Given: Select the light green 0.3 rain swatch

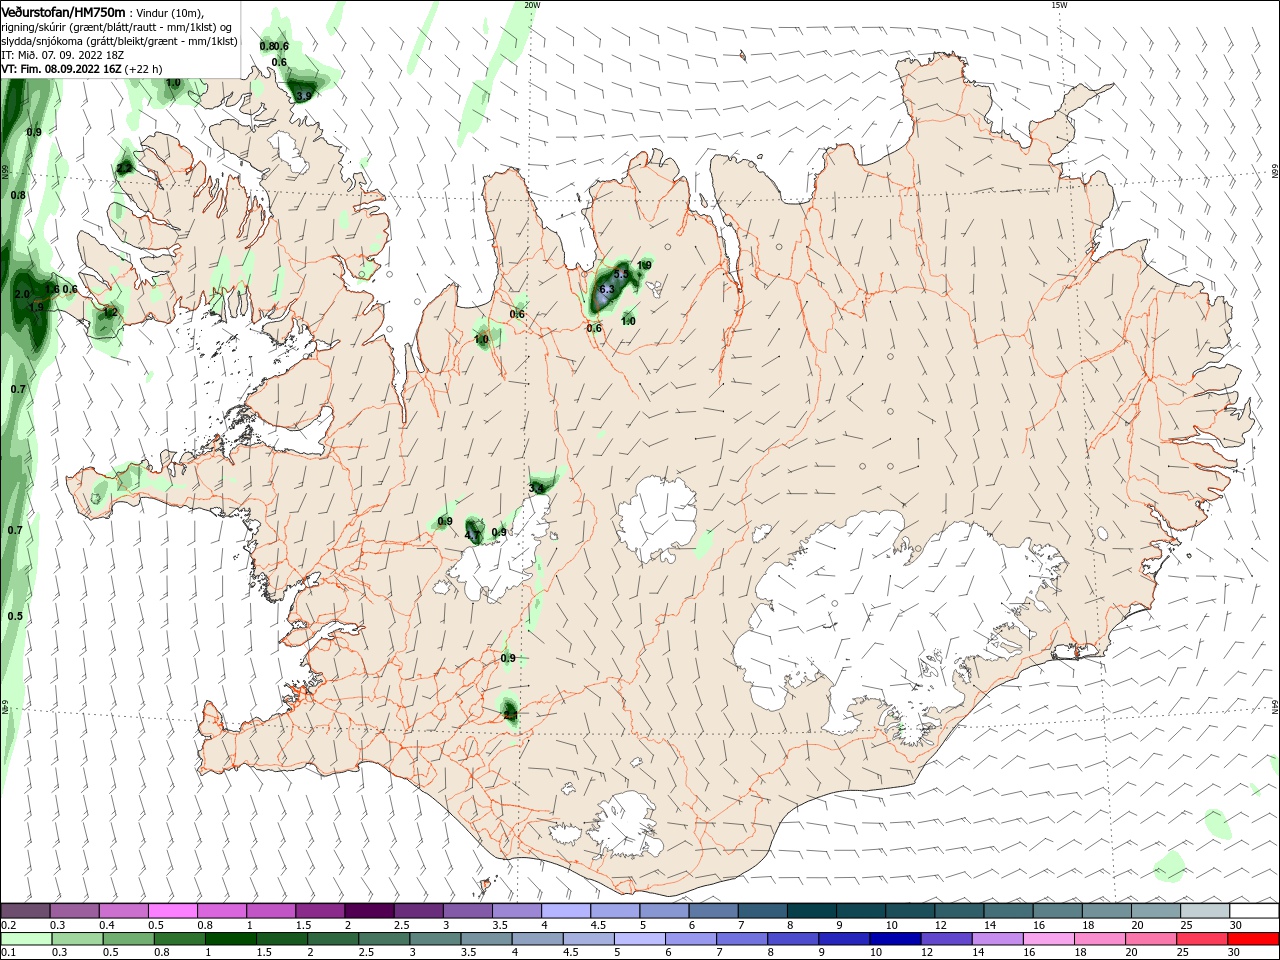Looking at the screenshot, I should click(78, 939).
